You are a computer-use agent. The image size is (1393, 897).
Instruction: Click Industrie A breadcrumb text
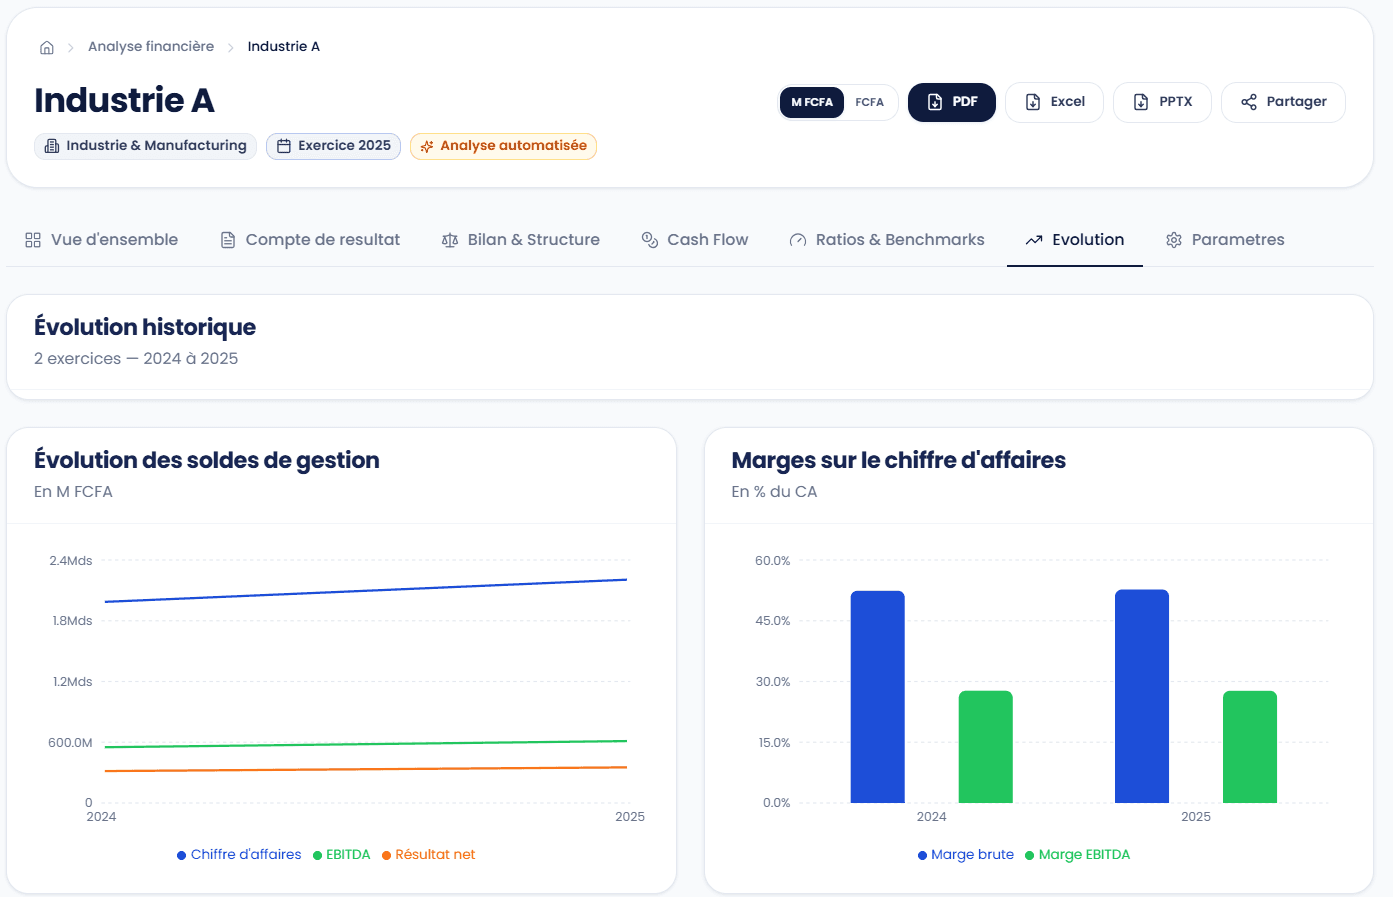284,47
